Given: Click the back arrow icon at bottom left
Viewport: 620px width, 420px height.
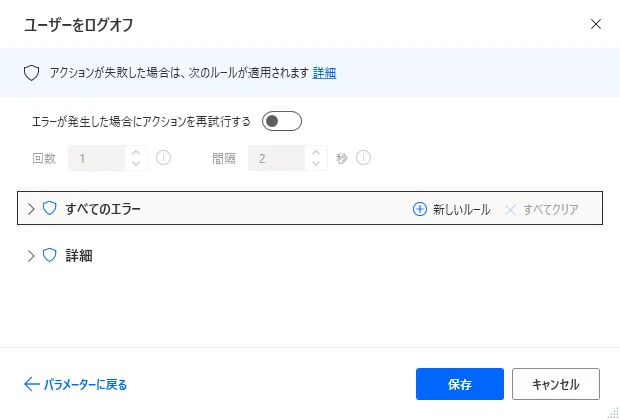Looking at the screenshot, I should click(x=30, y=384).
